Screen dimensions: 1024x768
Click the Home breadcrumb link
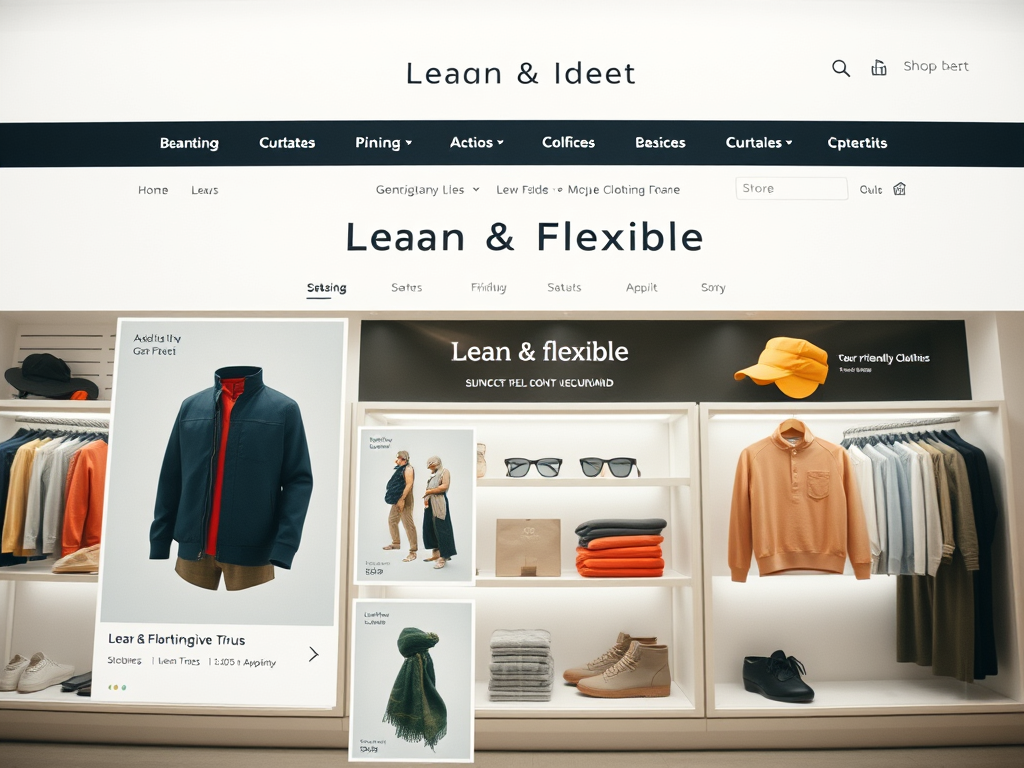tap(153, 190)
